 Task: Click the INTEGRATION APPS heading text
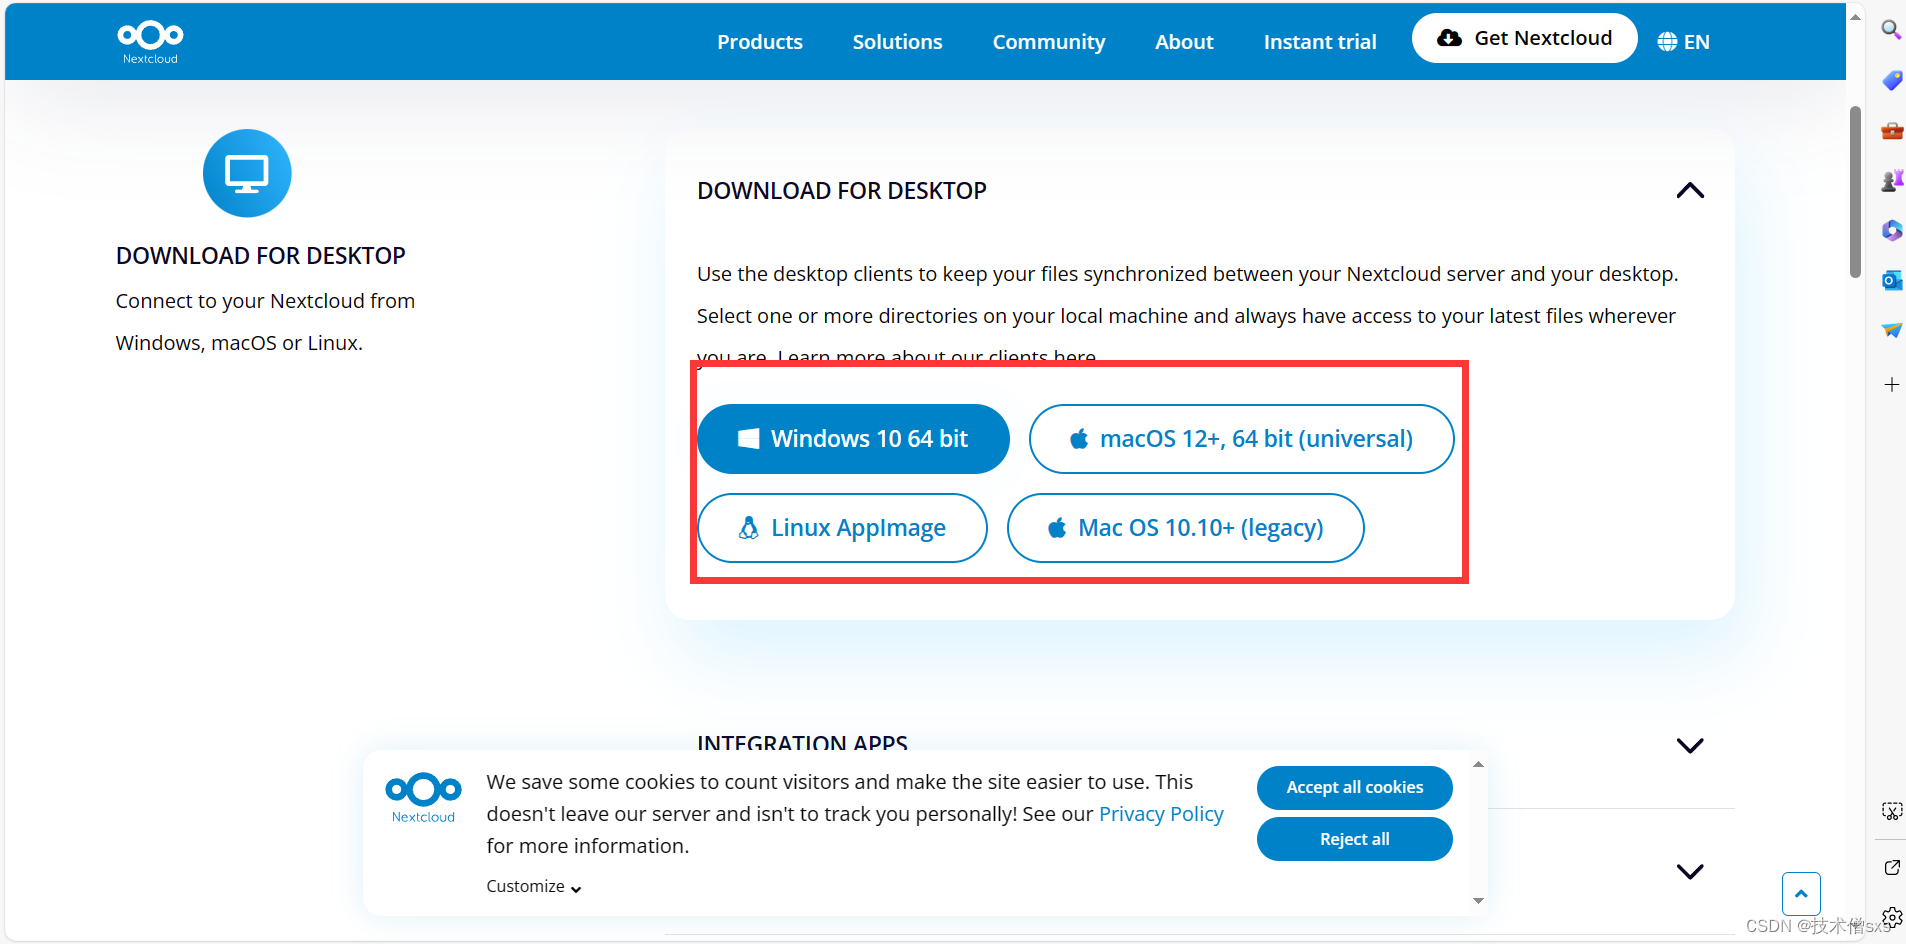point(802,742)
